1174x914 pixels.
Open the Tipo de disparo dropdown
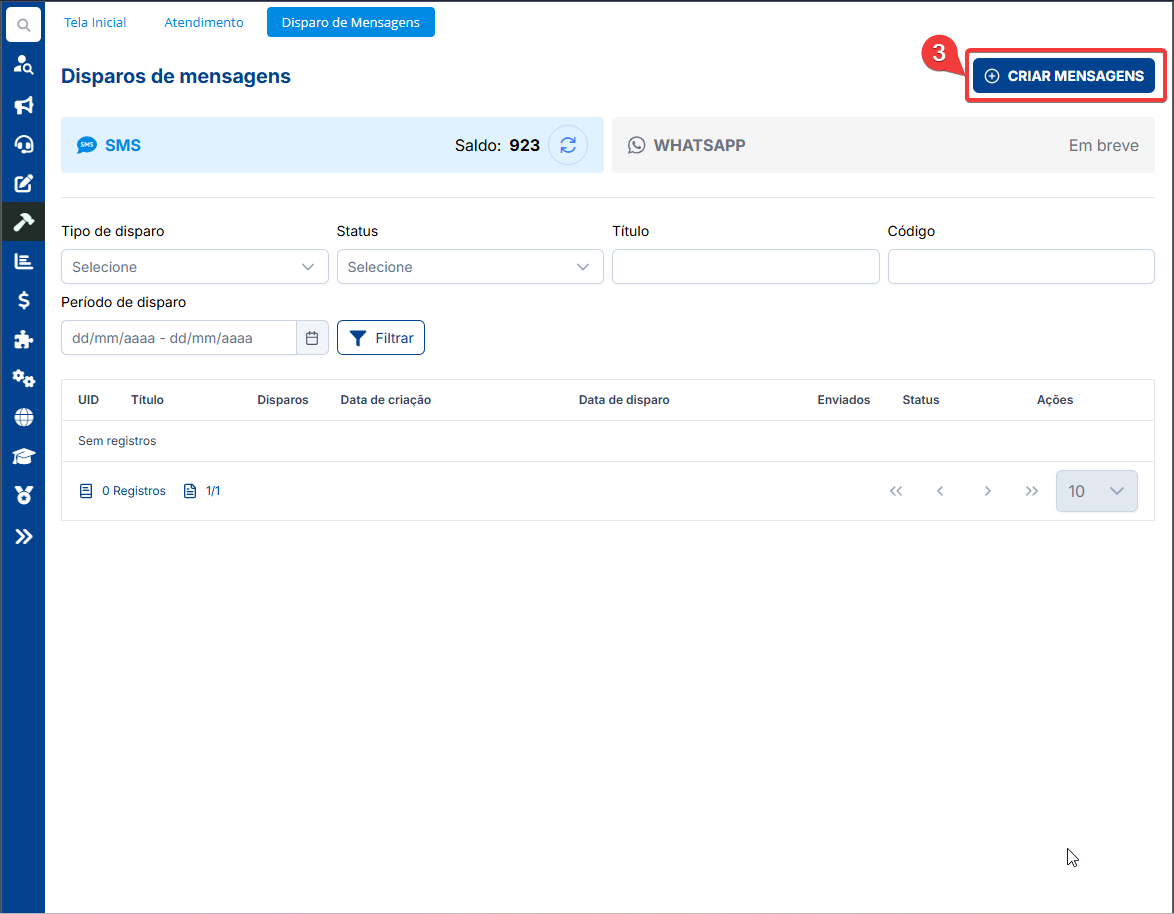[x=195, y=266]
